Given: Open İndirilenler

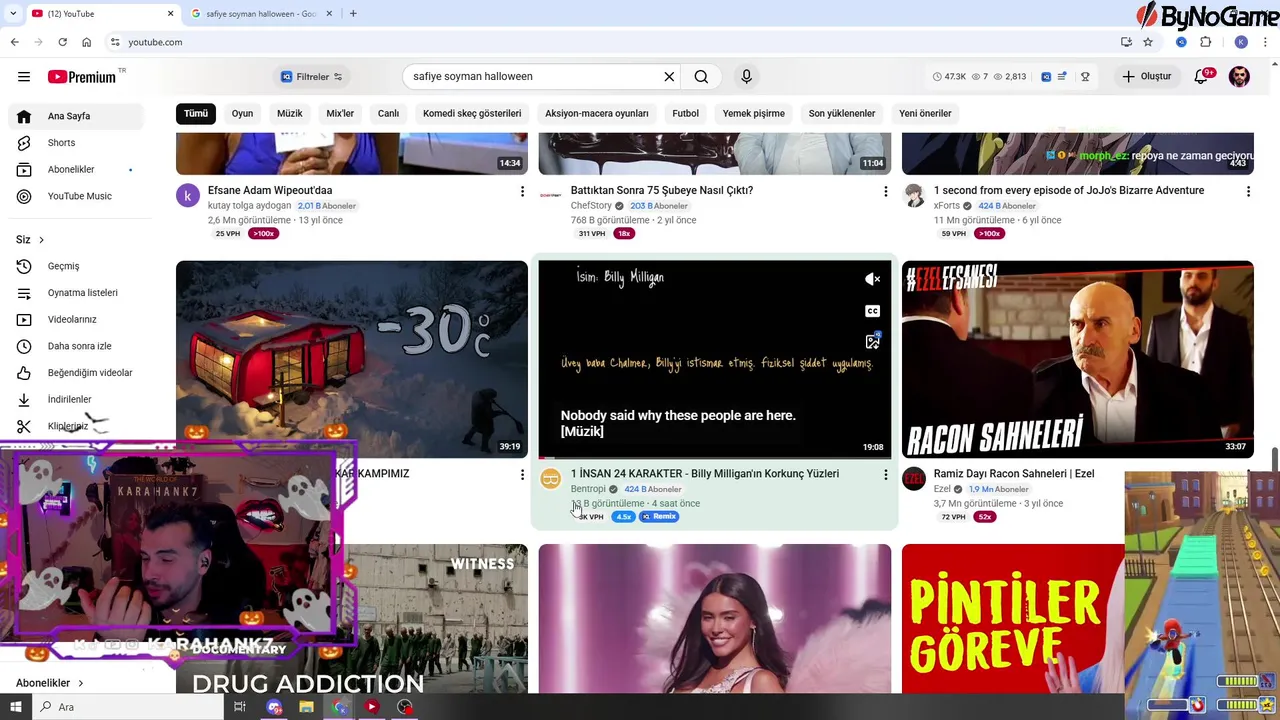Looking at the screenshot, I should pos(76,399).
